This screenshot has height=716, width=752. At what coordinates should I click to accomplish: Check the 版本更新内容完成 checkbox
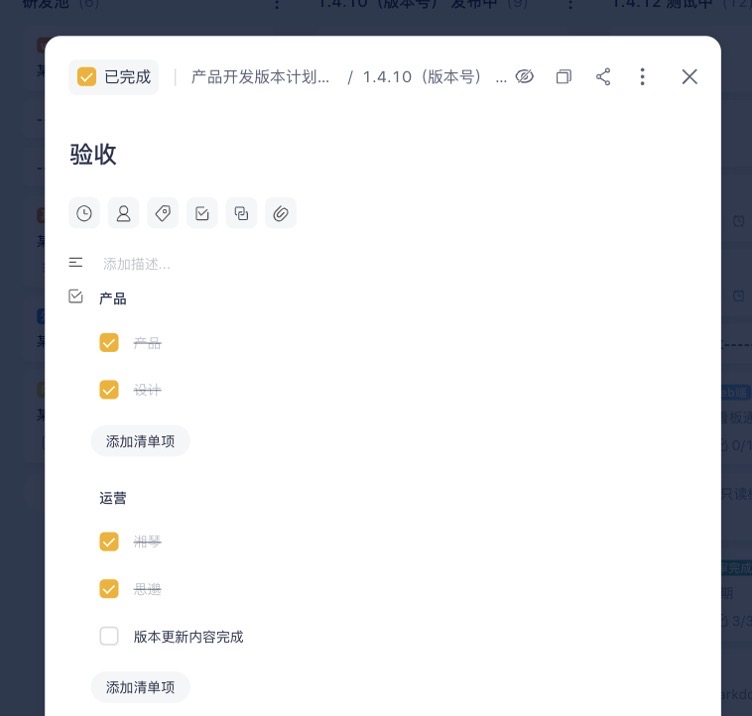(109, 636)
